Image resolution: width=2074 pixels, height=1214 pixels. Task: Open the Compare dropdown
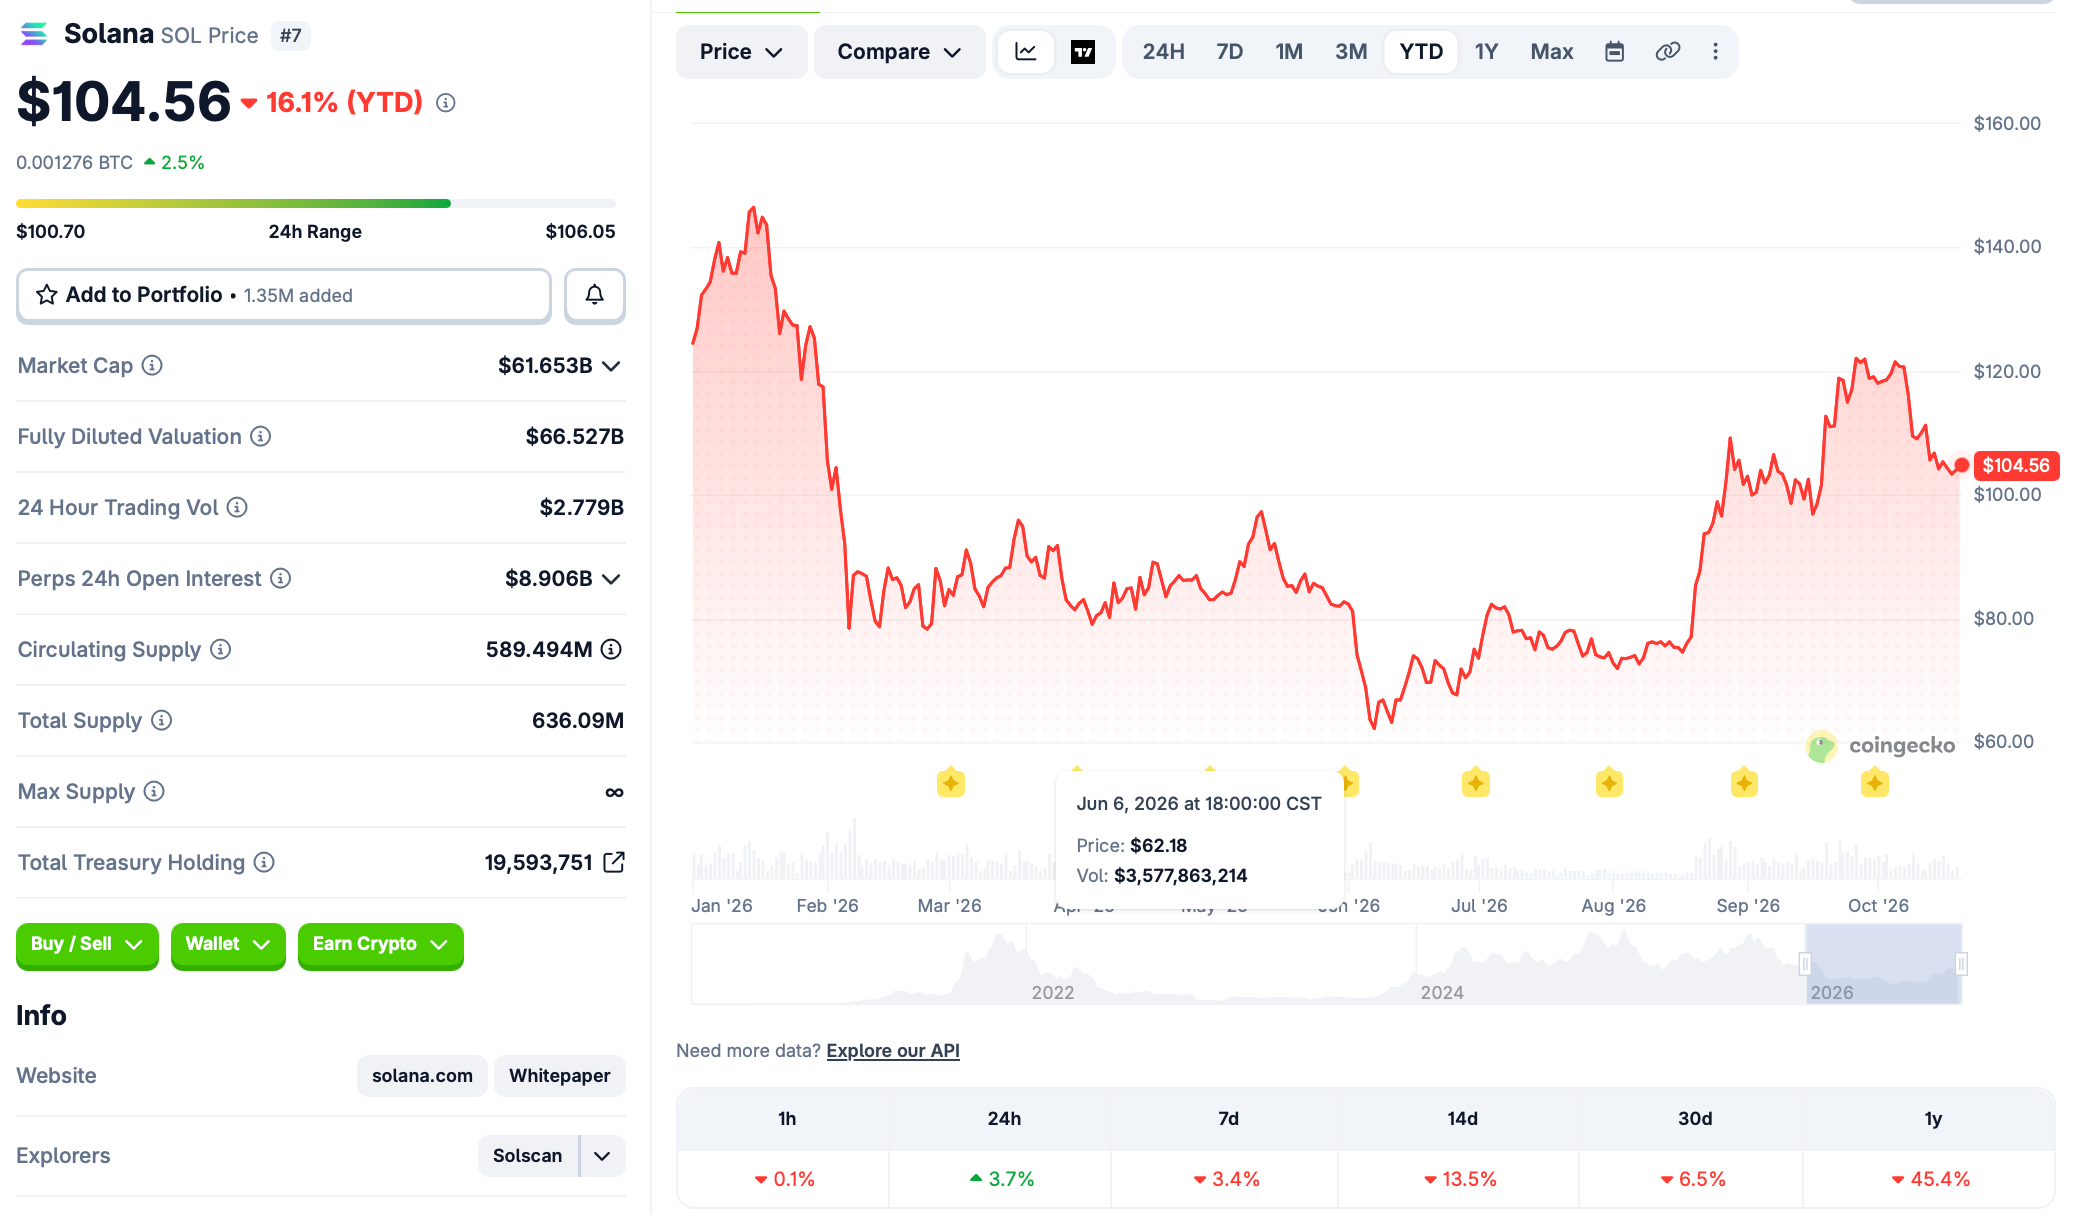[899, 52]
